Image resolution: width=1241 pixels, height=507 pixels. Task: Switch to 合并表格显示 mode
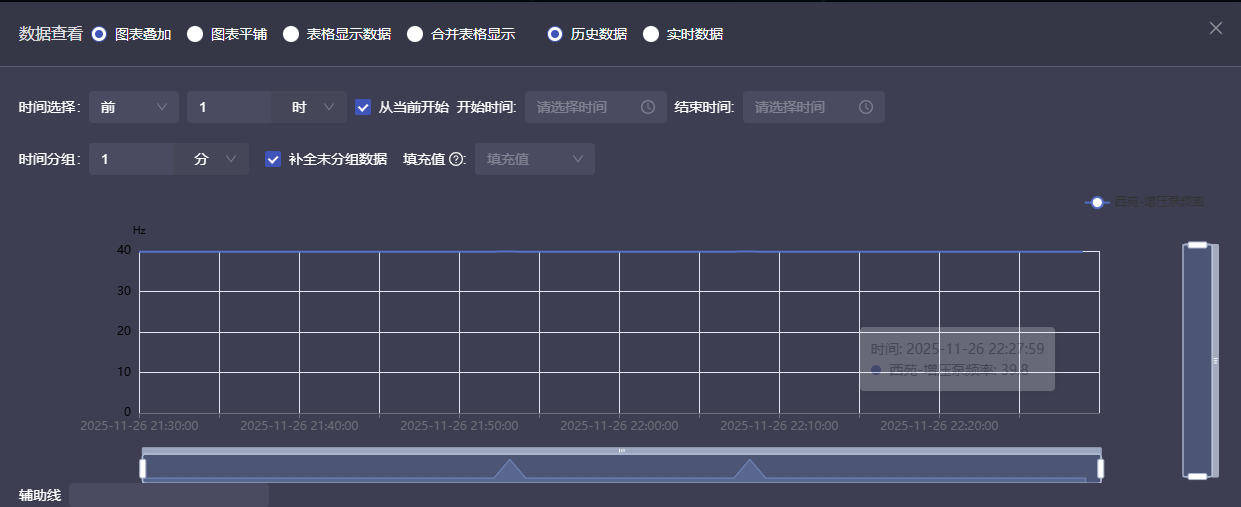pyautogui.click(x=415, y=34)
